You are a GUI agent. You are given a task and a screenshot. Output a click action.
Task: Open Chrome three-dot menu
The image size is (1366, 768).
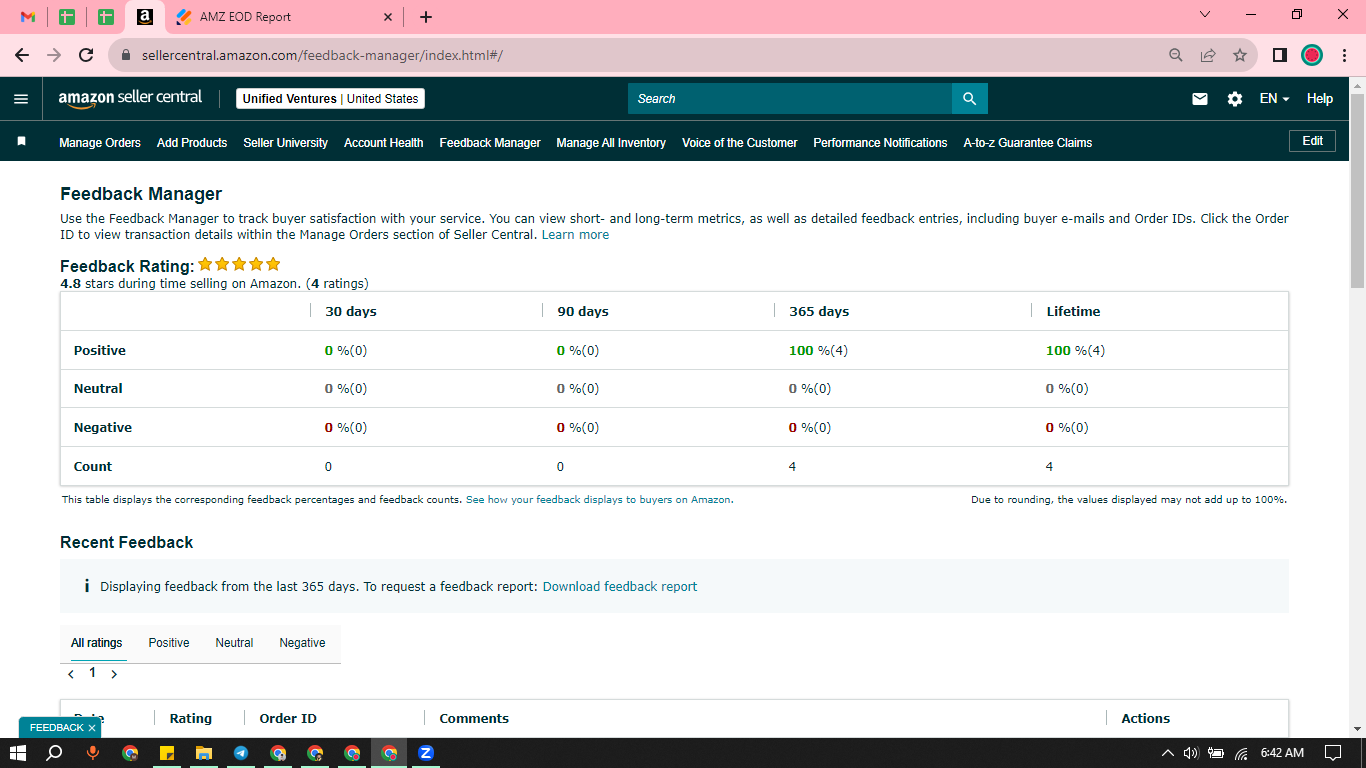1345,55
